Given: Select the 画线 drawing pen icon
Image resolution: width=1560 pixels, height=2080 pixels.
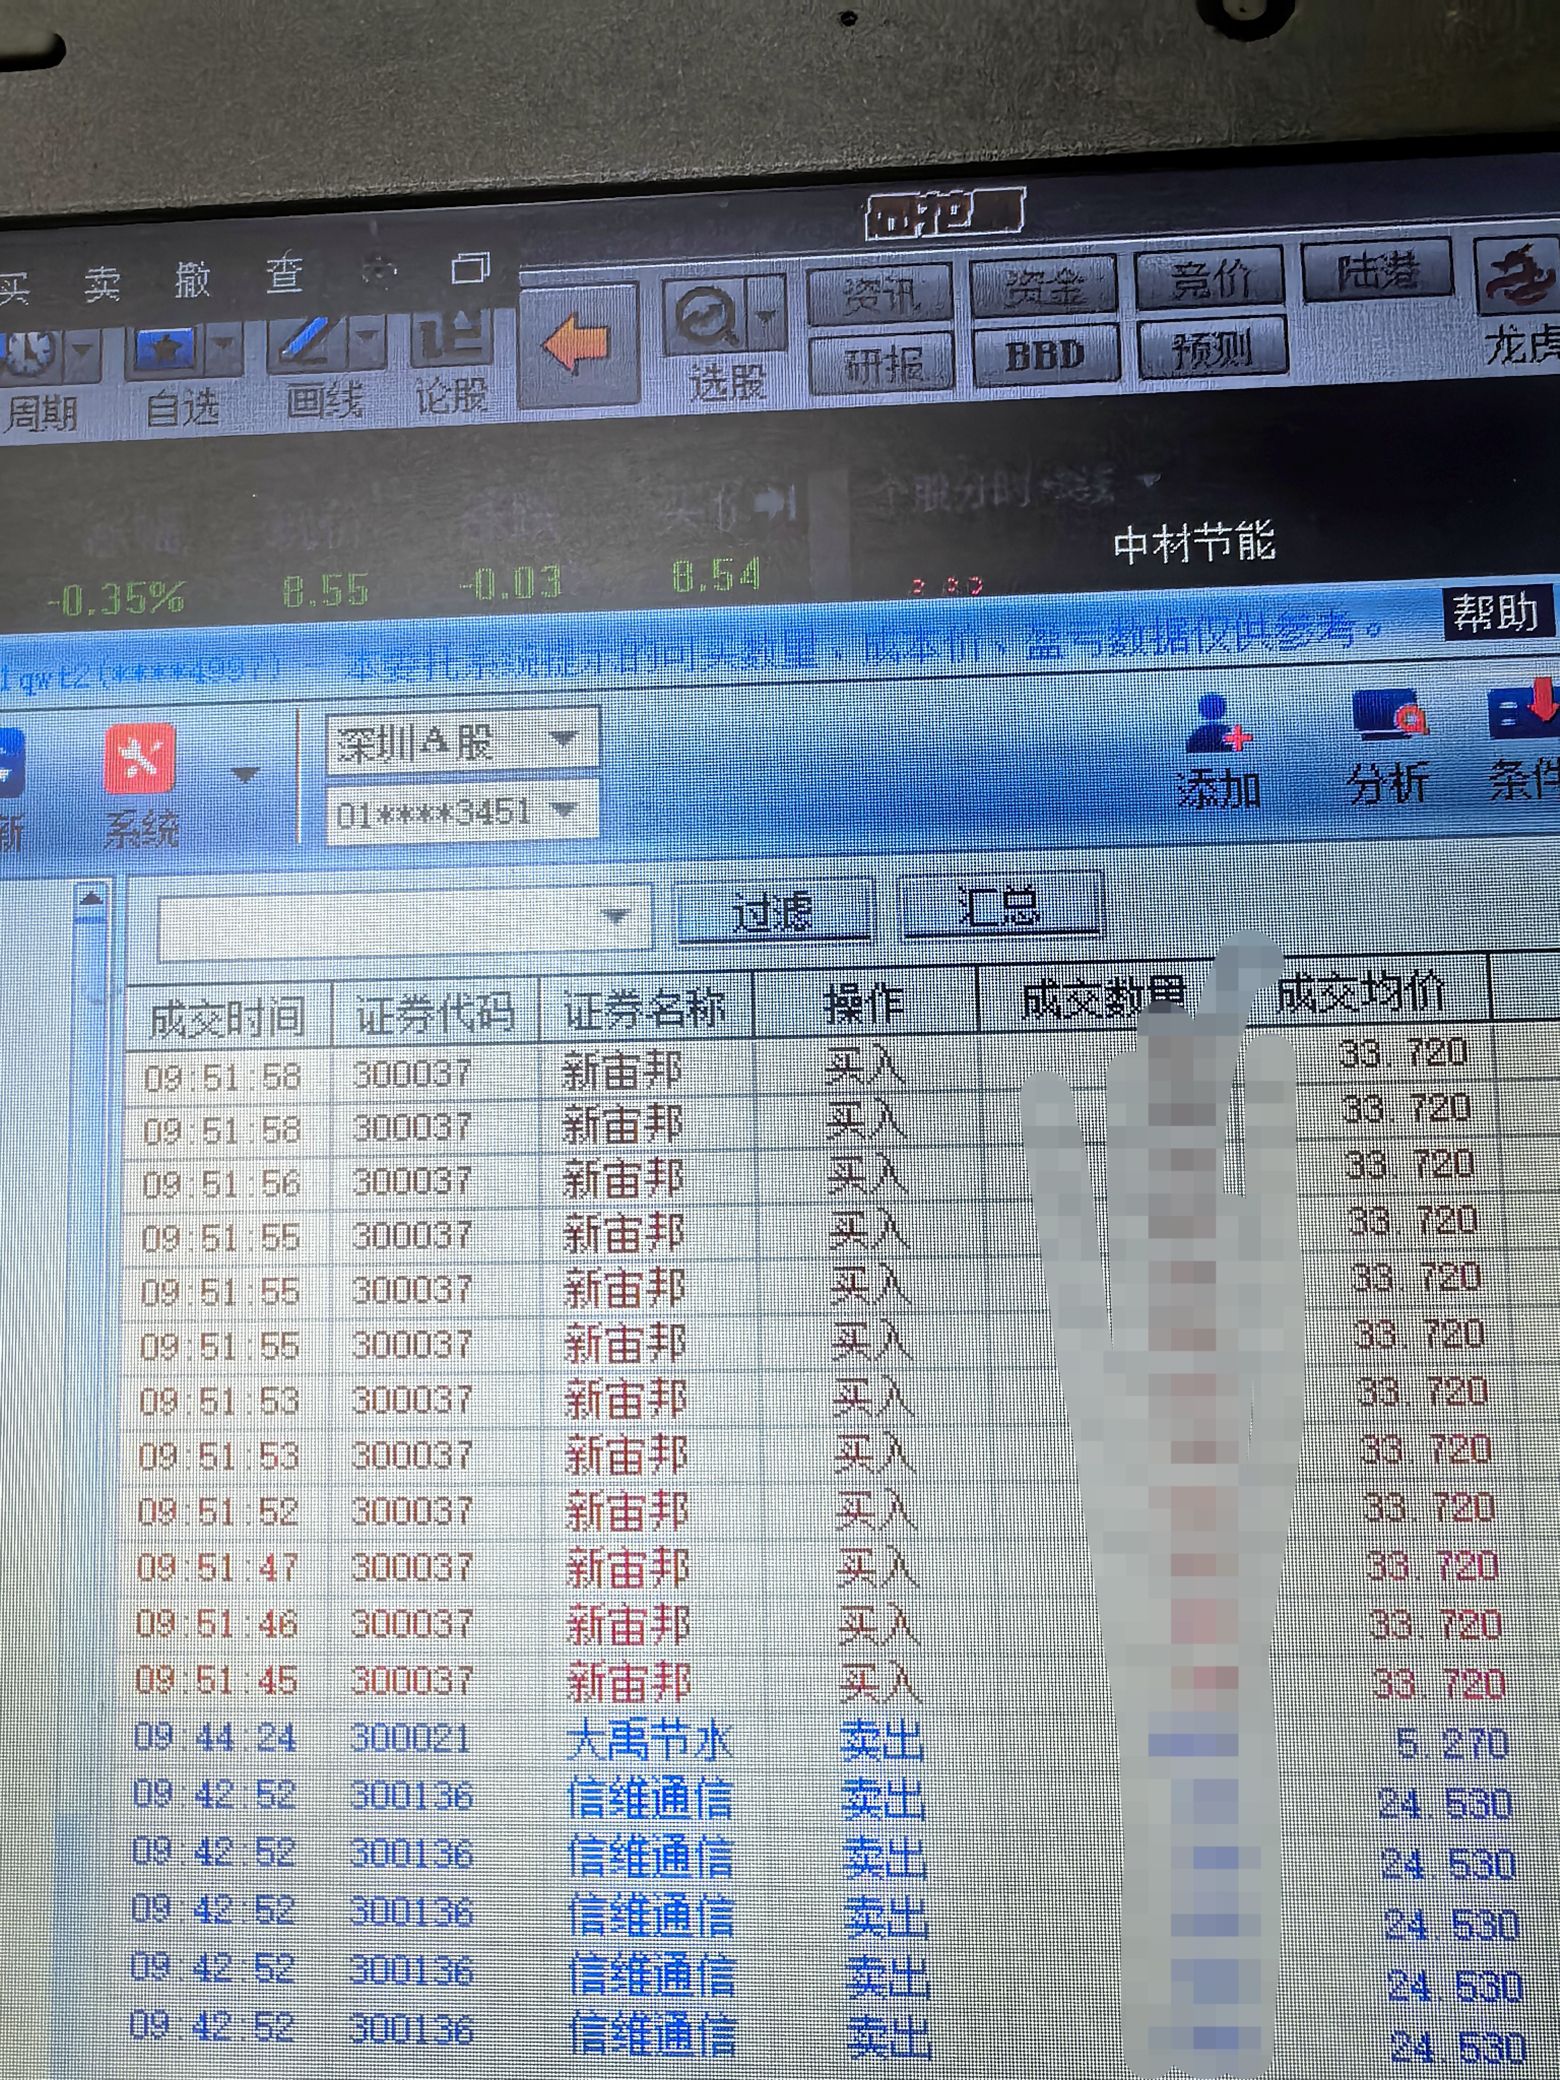Looking at the screenshot, I should point(305,343).
